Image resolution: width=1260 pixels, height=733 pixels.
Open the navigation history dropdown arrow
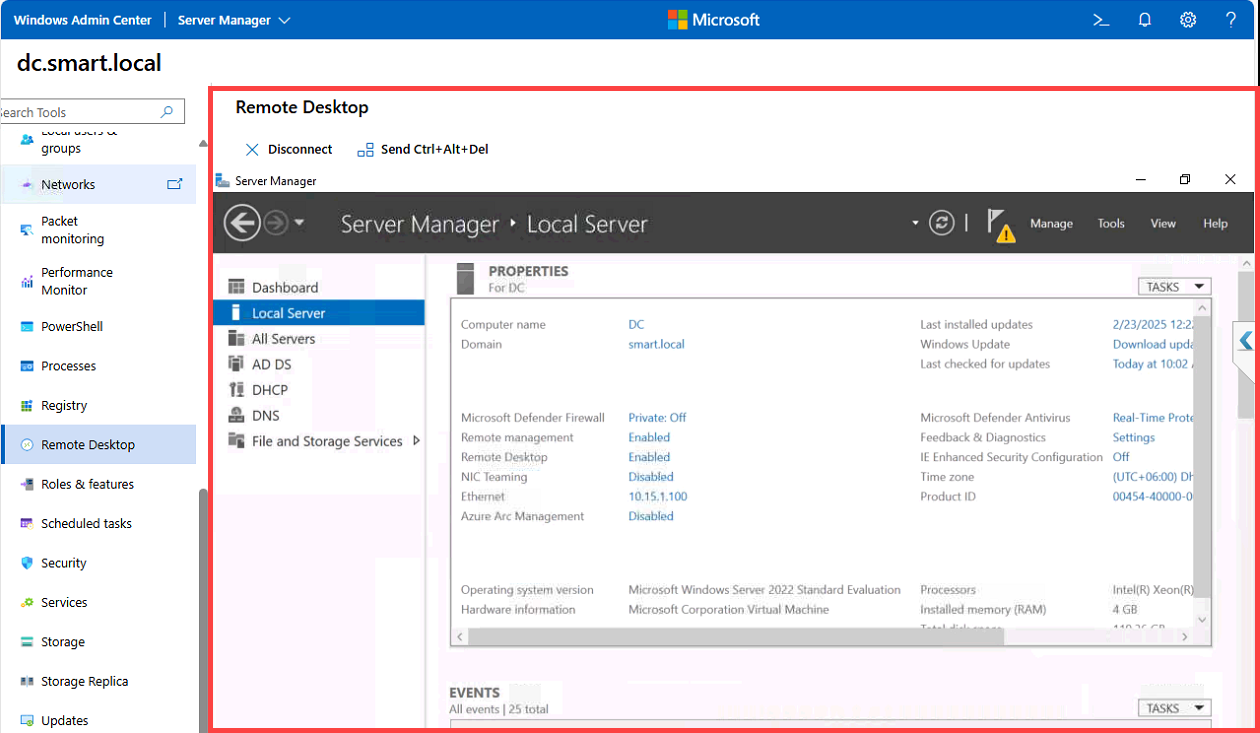pyautogui.click(x=299, y=223)
